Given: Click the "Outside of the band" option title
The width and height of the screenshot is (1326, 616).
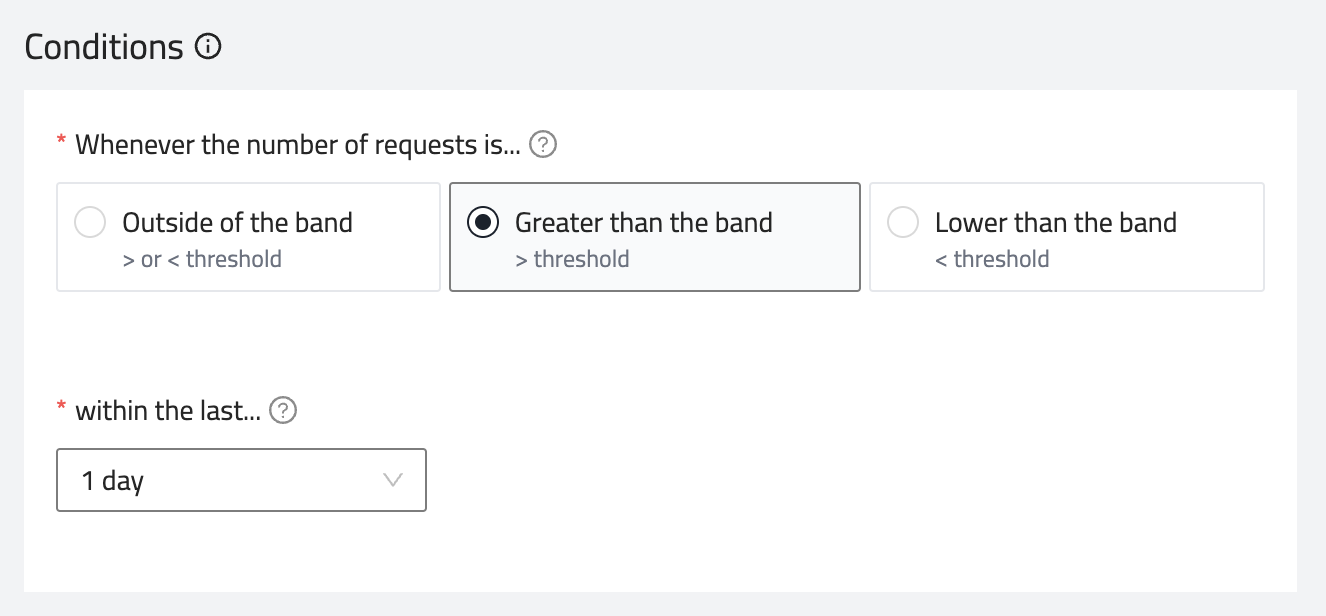Looking at the screenshot, I should point(237,222).
